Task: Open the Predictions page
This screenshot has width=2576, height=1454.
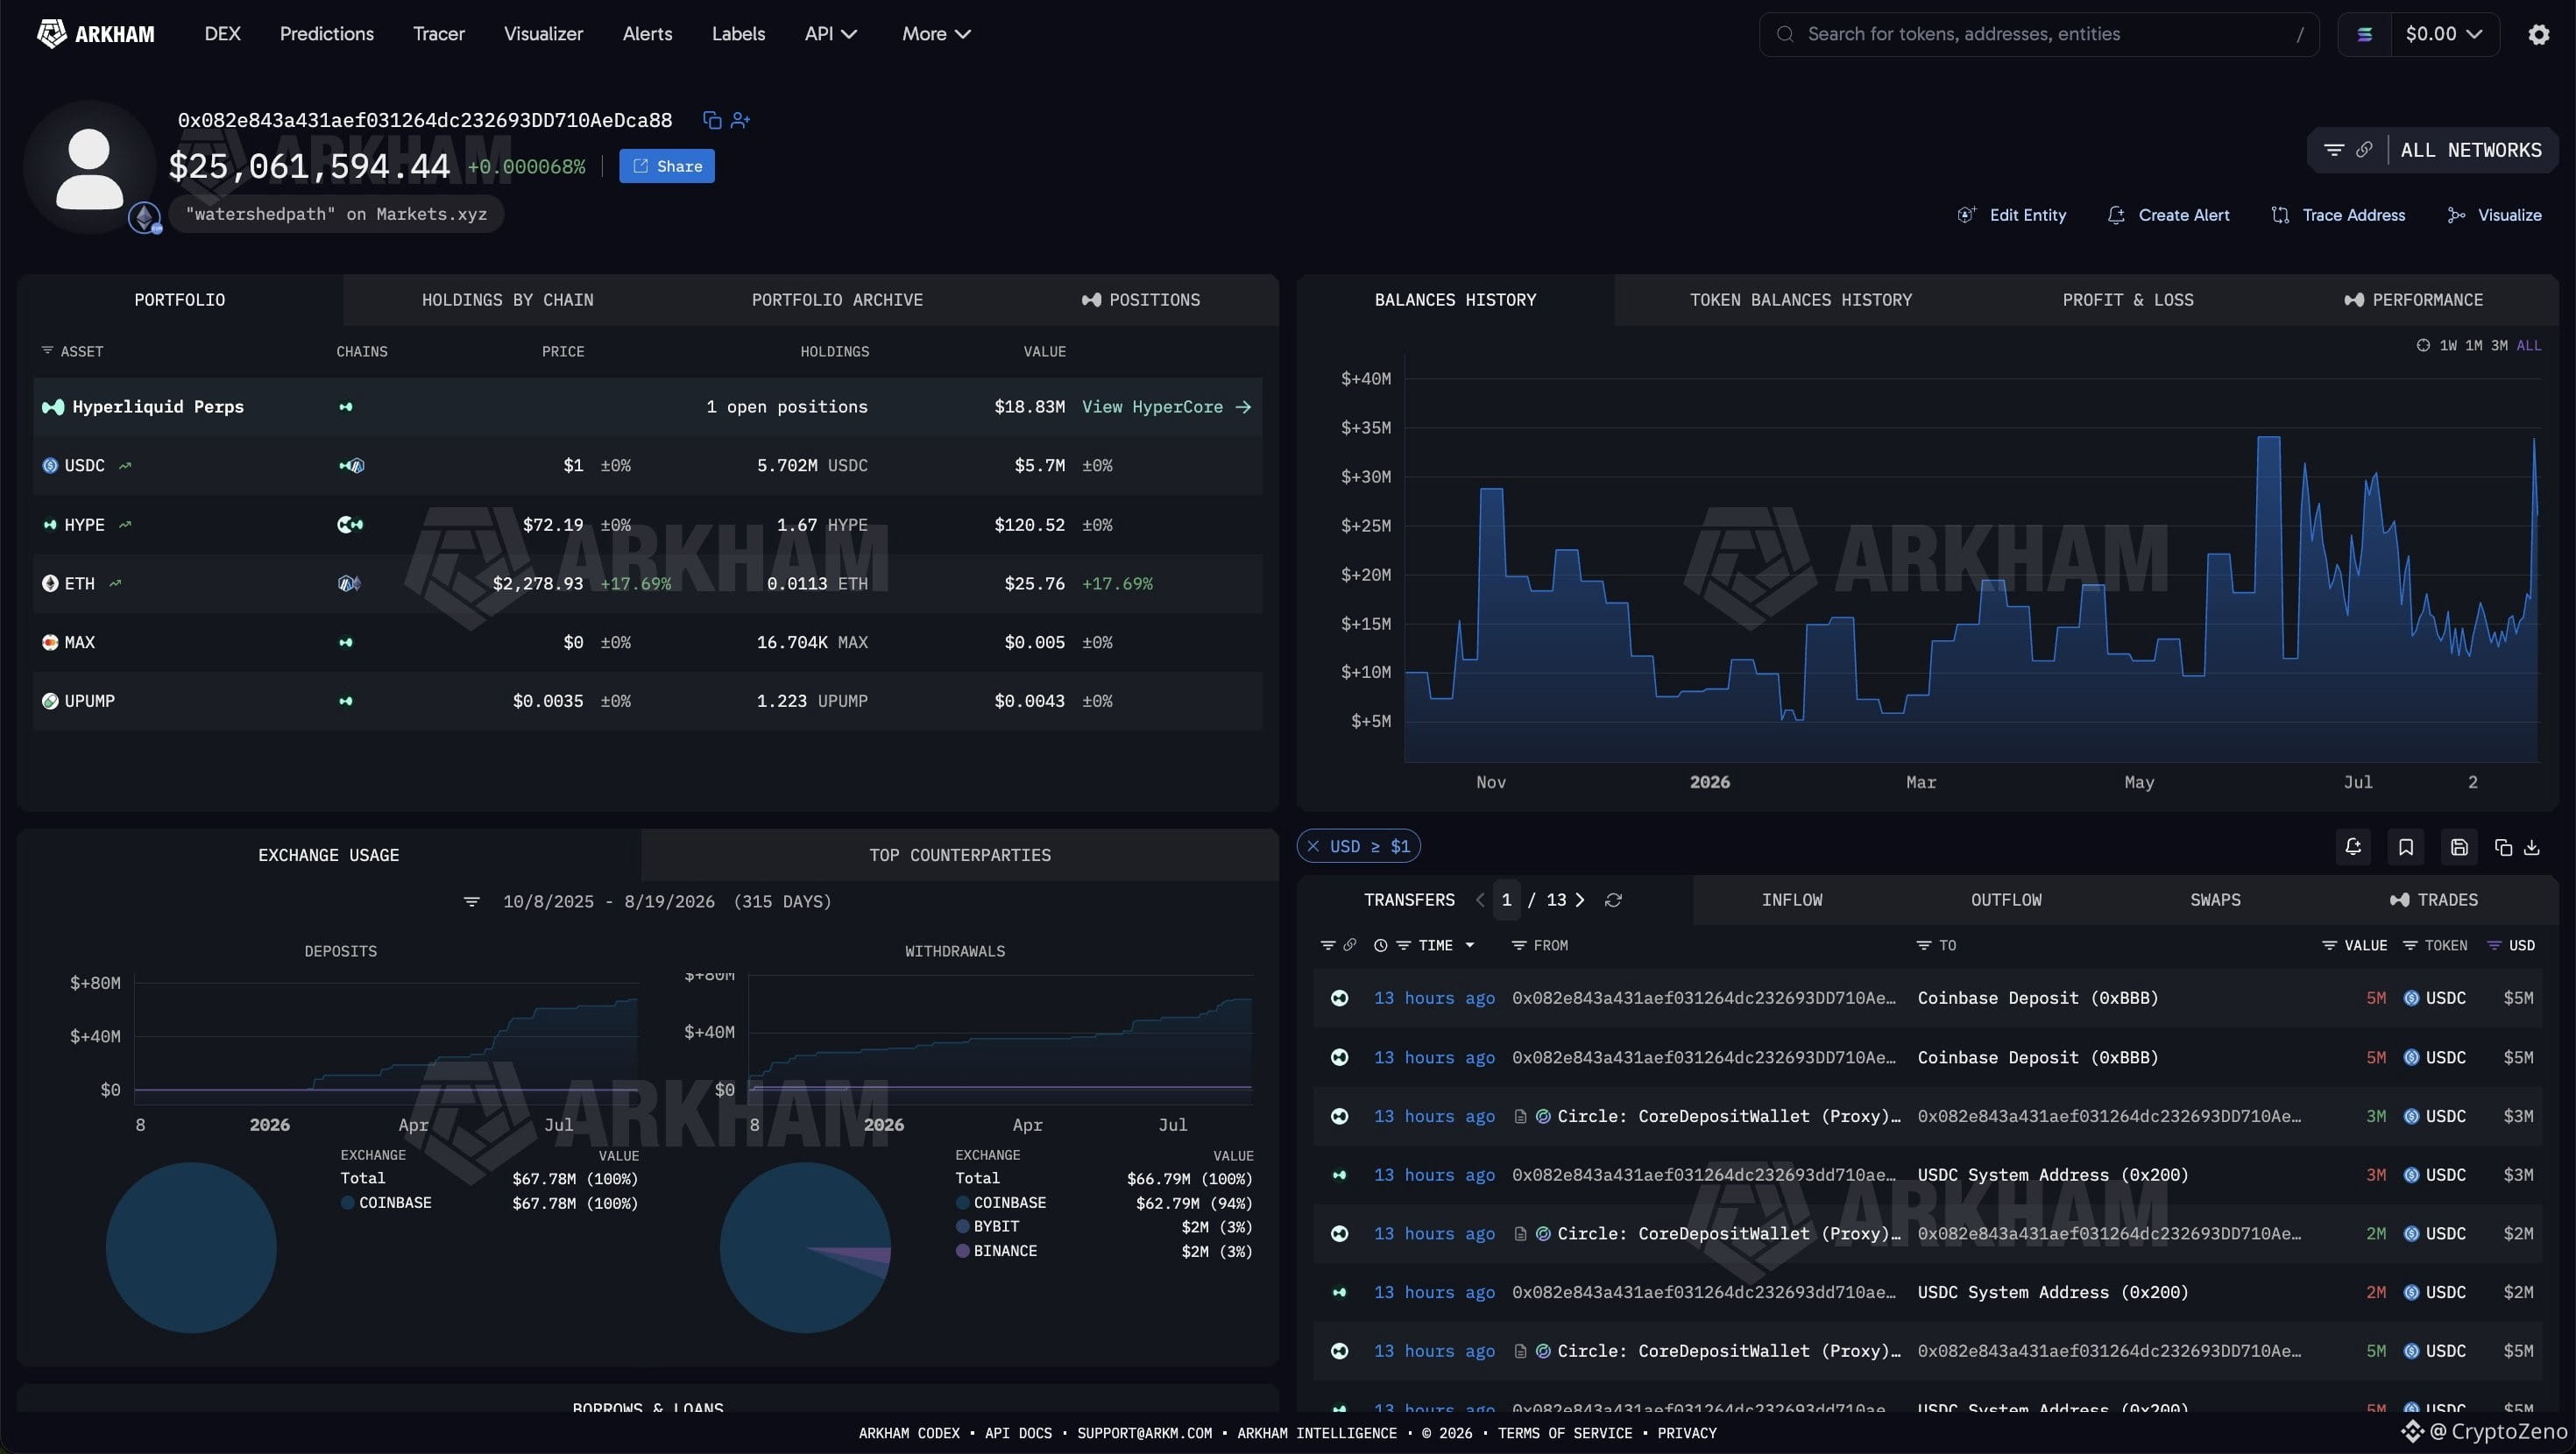Action: pyautogui.click(x=327, y=34)
